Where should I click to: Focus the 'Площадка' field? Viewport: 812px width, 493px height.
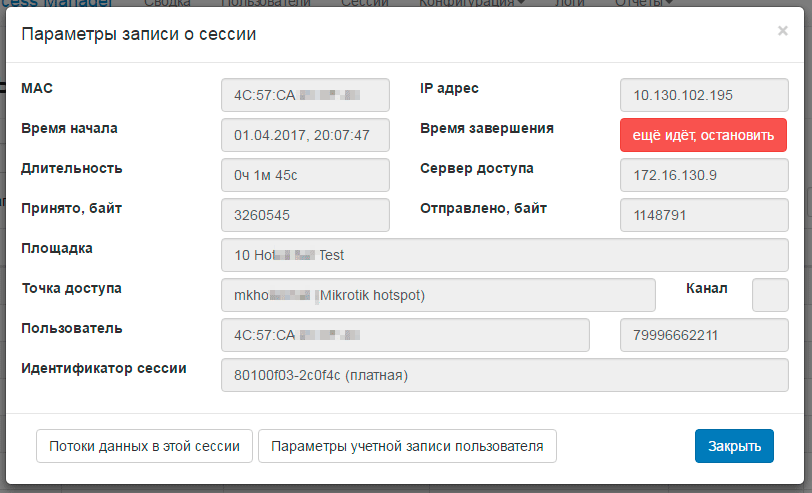(x=504, y=255)
